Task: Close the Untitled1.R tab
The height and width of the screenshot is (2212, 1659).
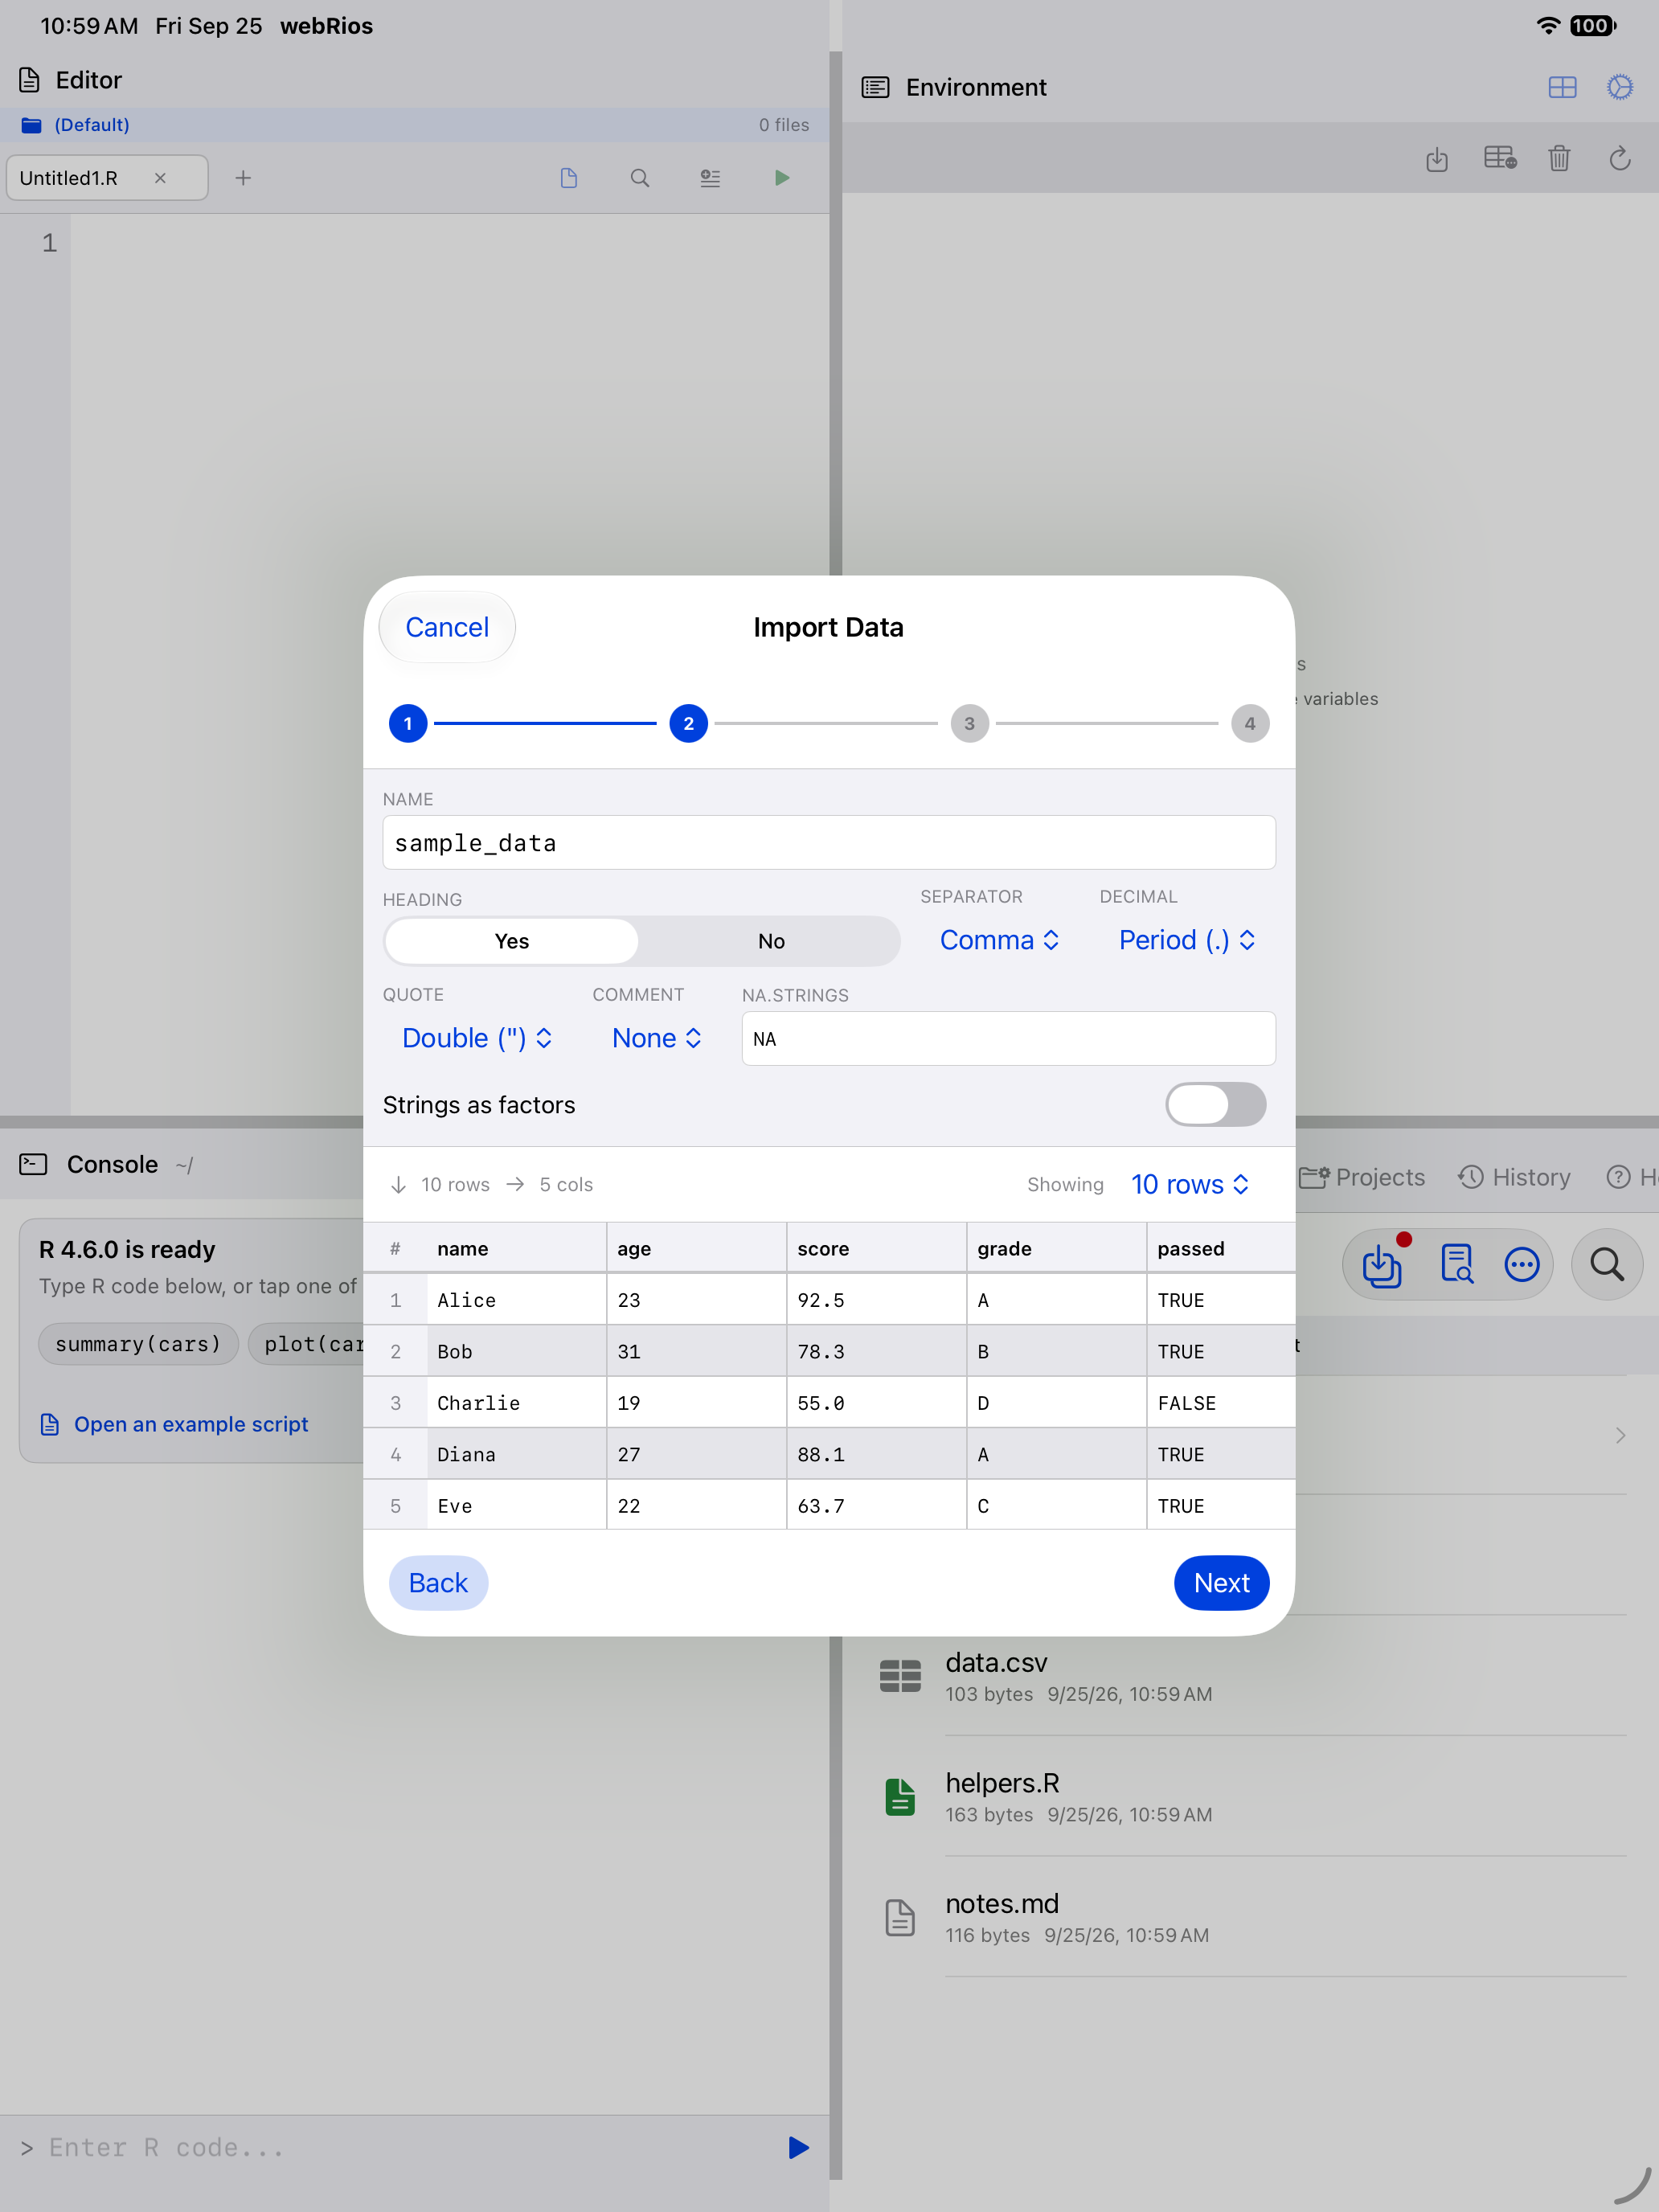Action: [x=160, y=178]
